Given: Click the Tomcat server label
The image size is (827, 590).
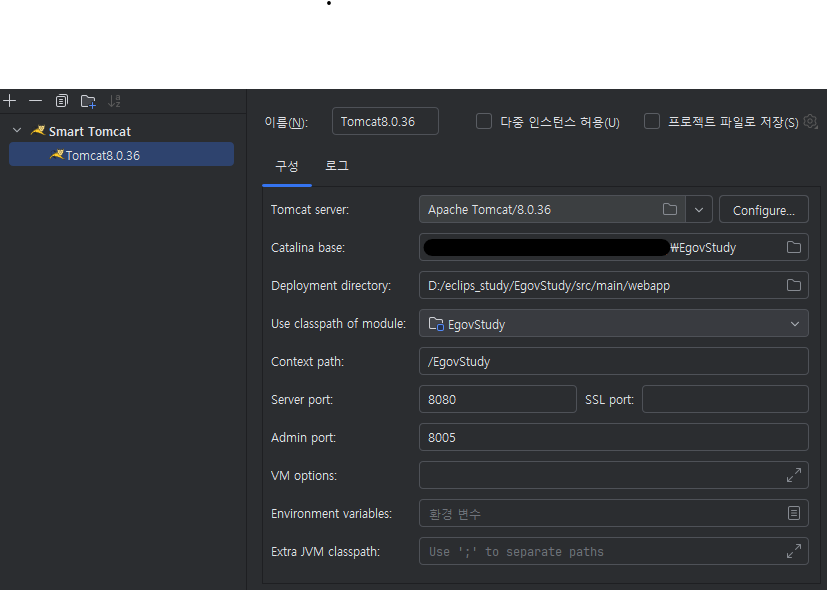Looking at the screenshot, I should point(310,210).
